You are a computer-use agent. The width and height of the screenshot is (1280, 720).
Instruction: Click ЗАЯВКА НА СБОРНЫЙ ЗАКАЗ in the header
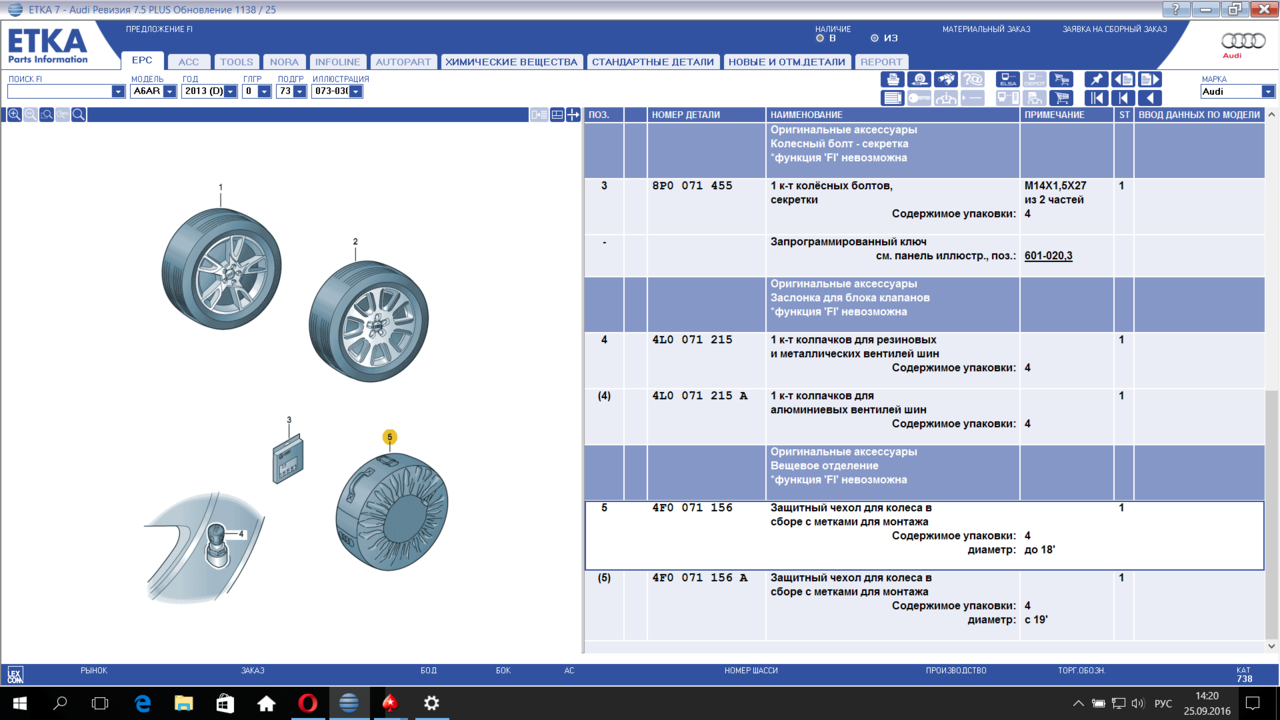tap(1114, 29)
